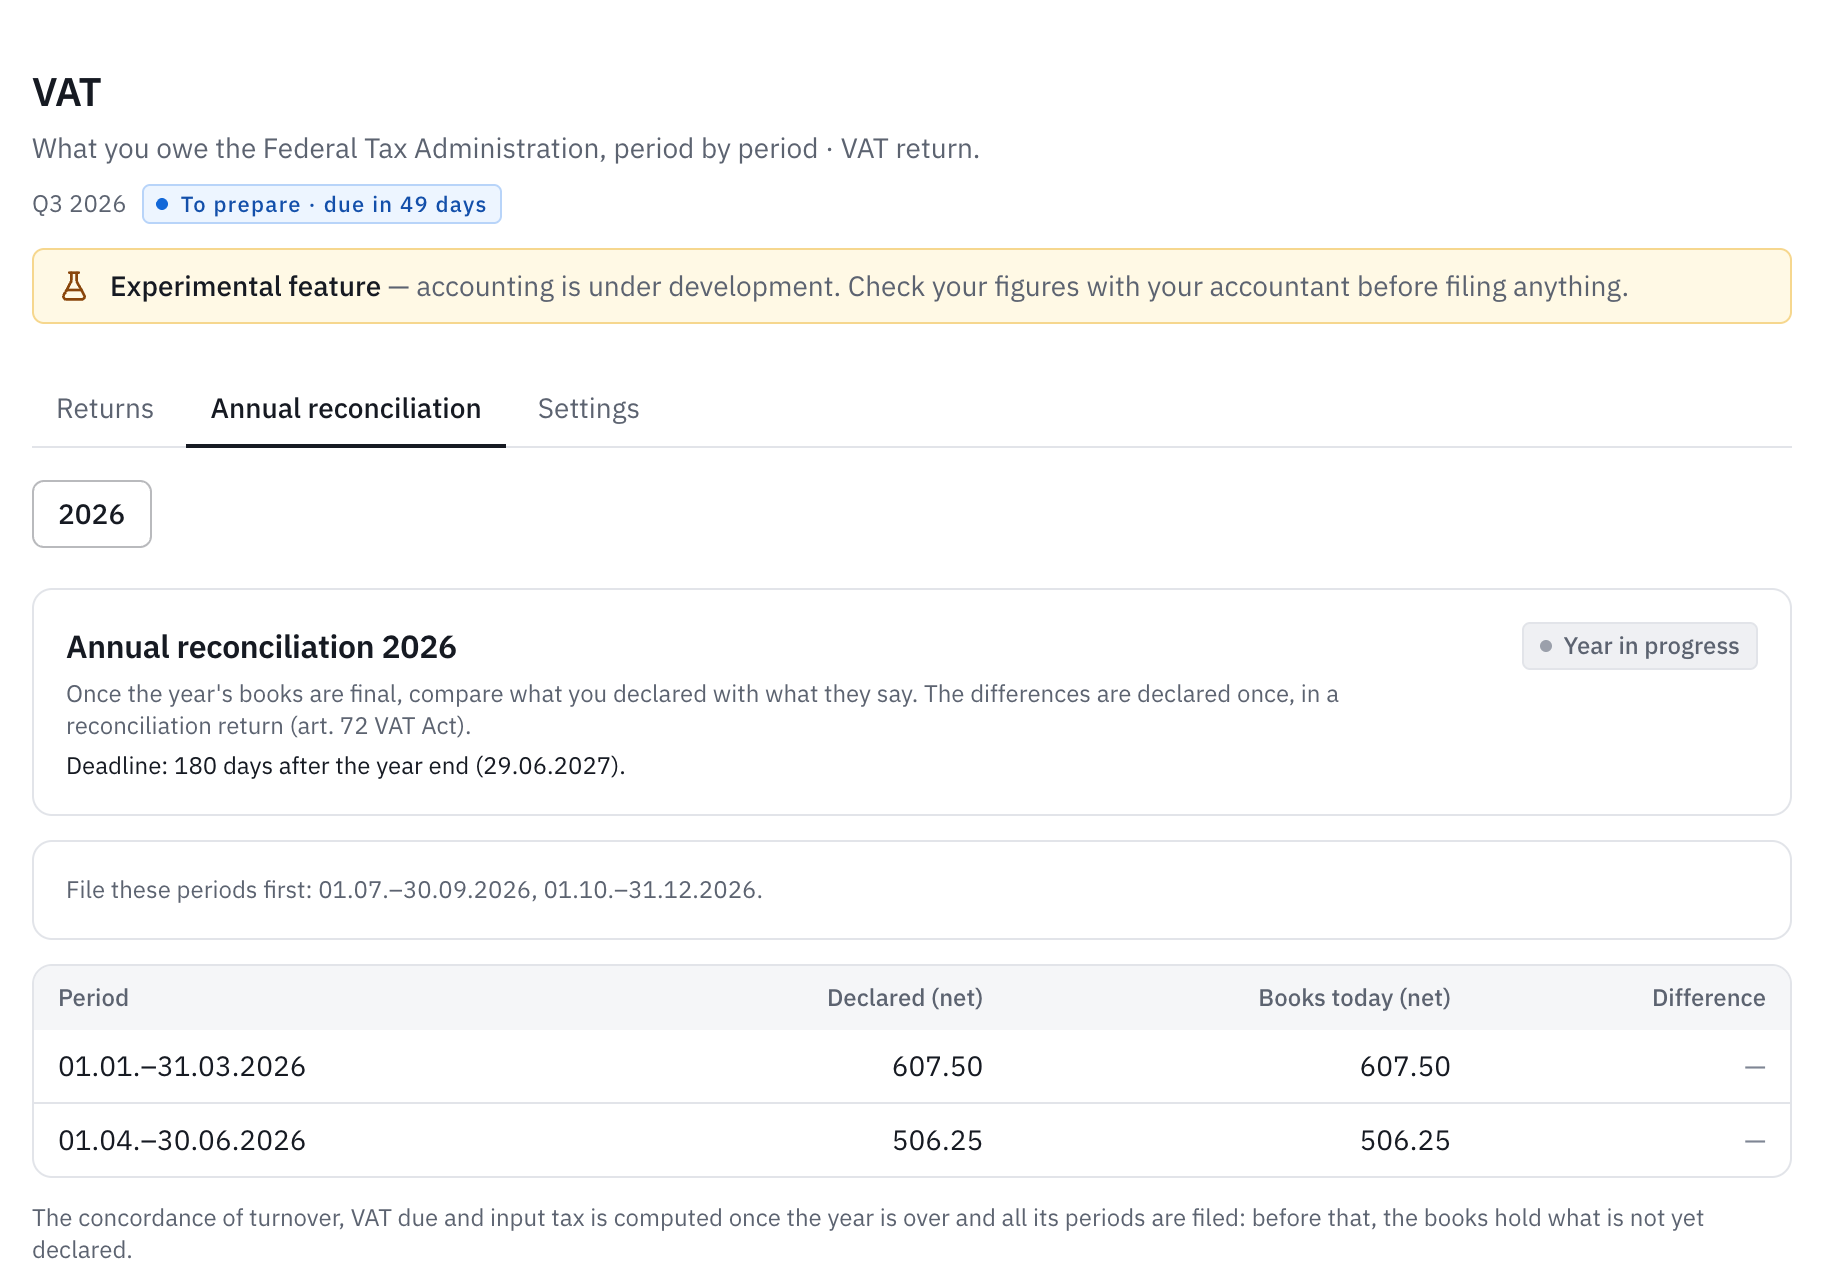Viewport: 1824px width, 1280px height.
Task: Click the Q3 2026 period label
Action: coord(79,204)
